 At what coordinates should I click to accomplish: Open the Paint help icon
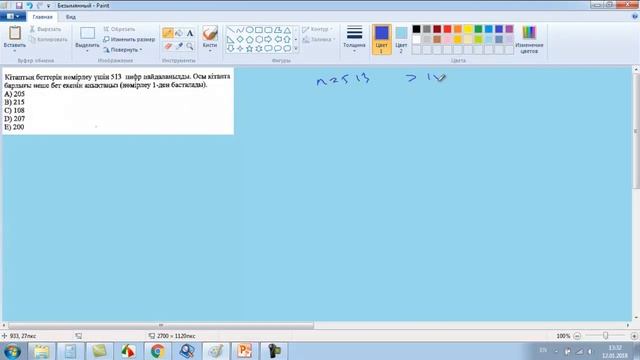pyautogui.click(x=635, y=17)
